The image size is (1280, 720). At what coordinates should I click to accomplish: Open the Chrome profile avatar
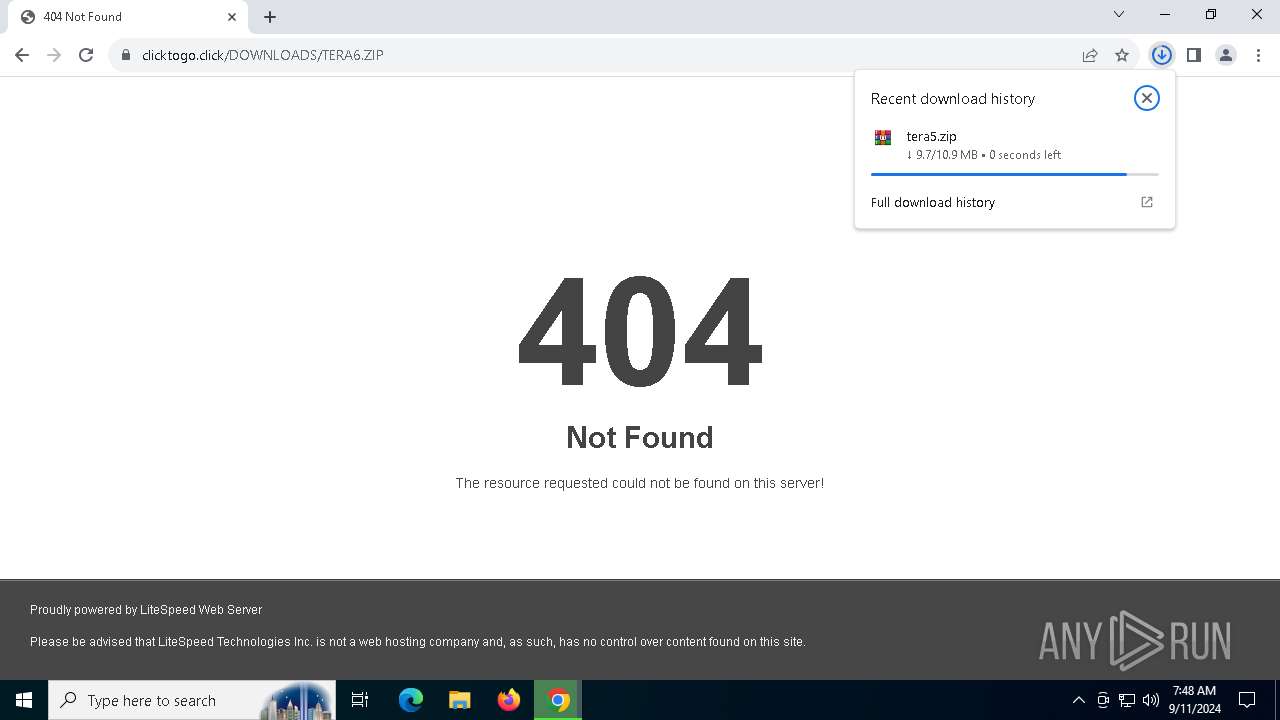tap(1226, 55)
